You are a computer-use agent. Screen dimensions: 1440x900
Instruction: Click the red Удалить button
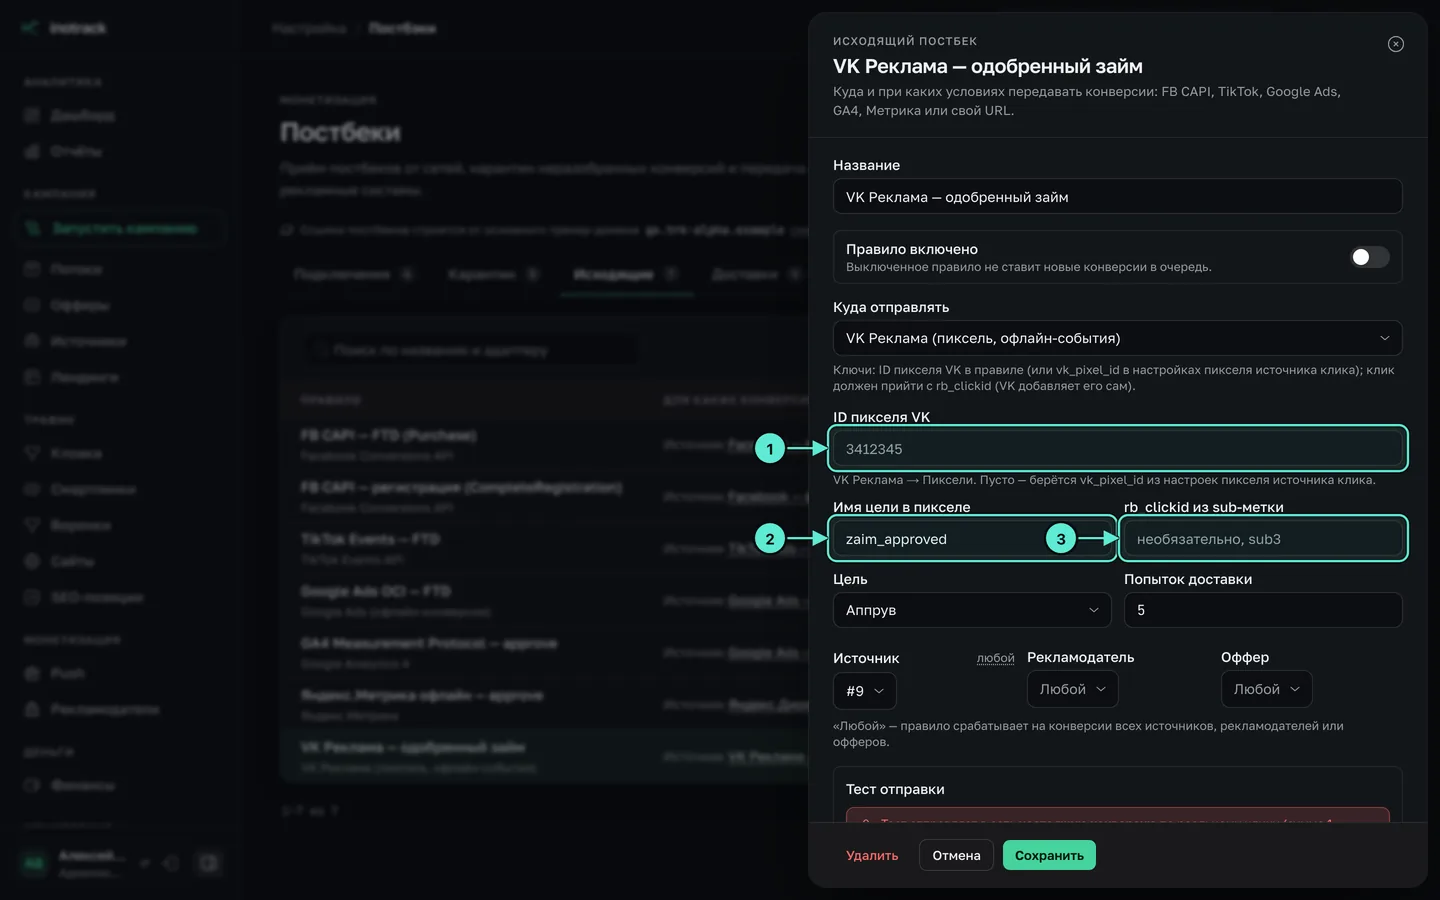click(872, 855)
